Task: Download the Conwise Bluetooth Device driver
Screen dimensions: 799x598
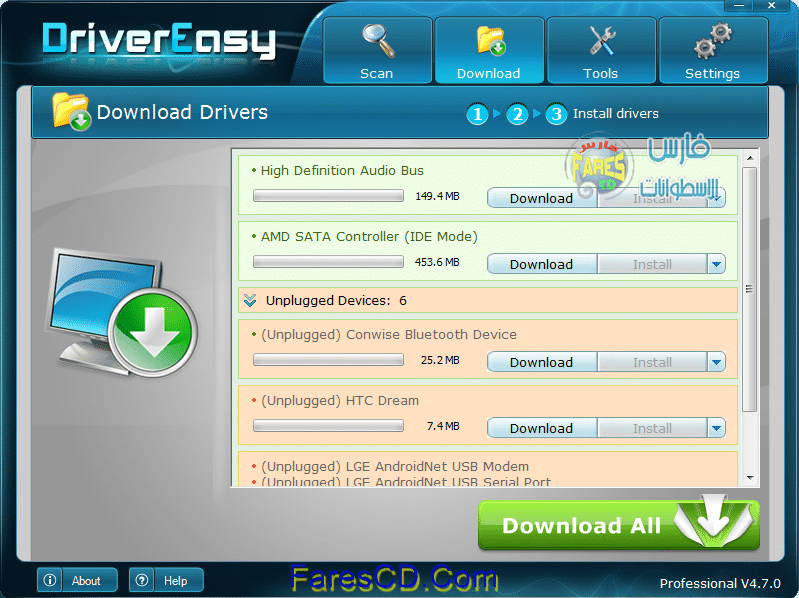Action: coord(541,362)
